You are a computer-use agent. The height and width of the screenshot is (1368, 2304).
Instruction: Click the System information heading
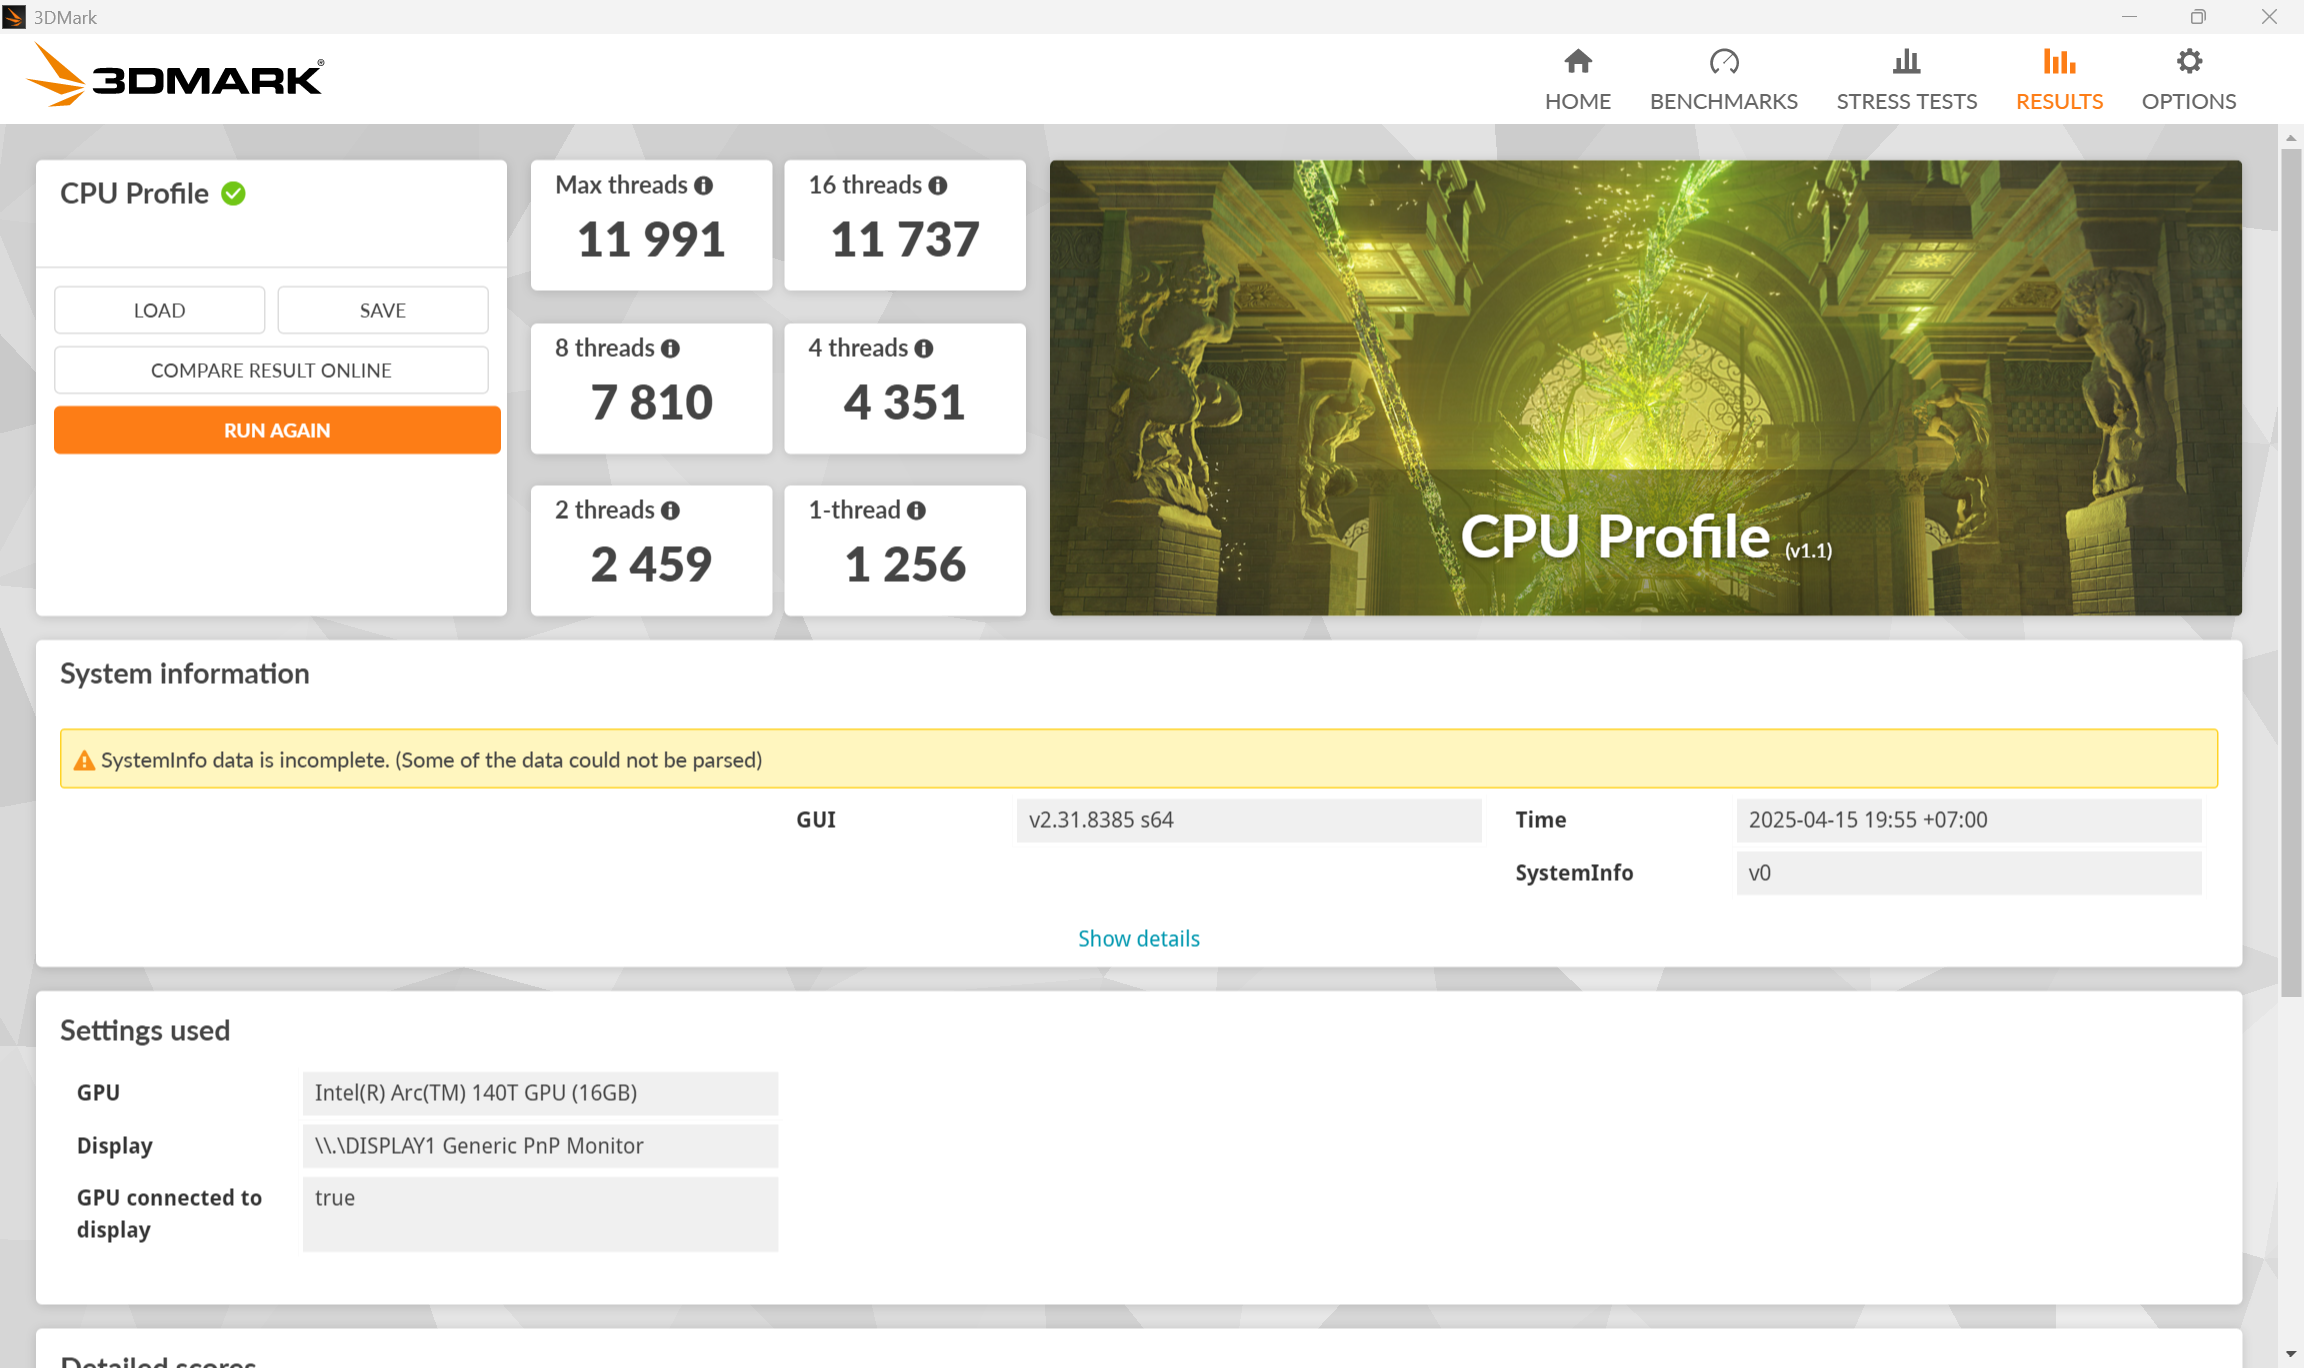(185, 674)
